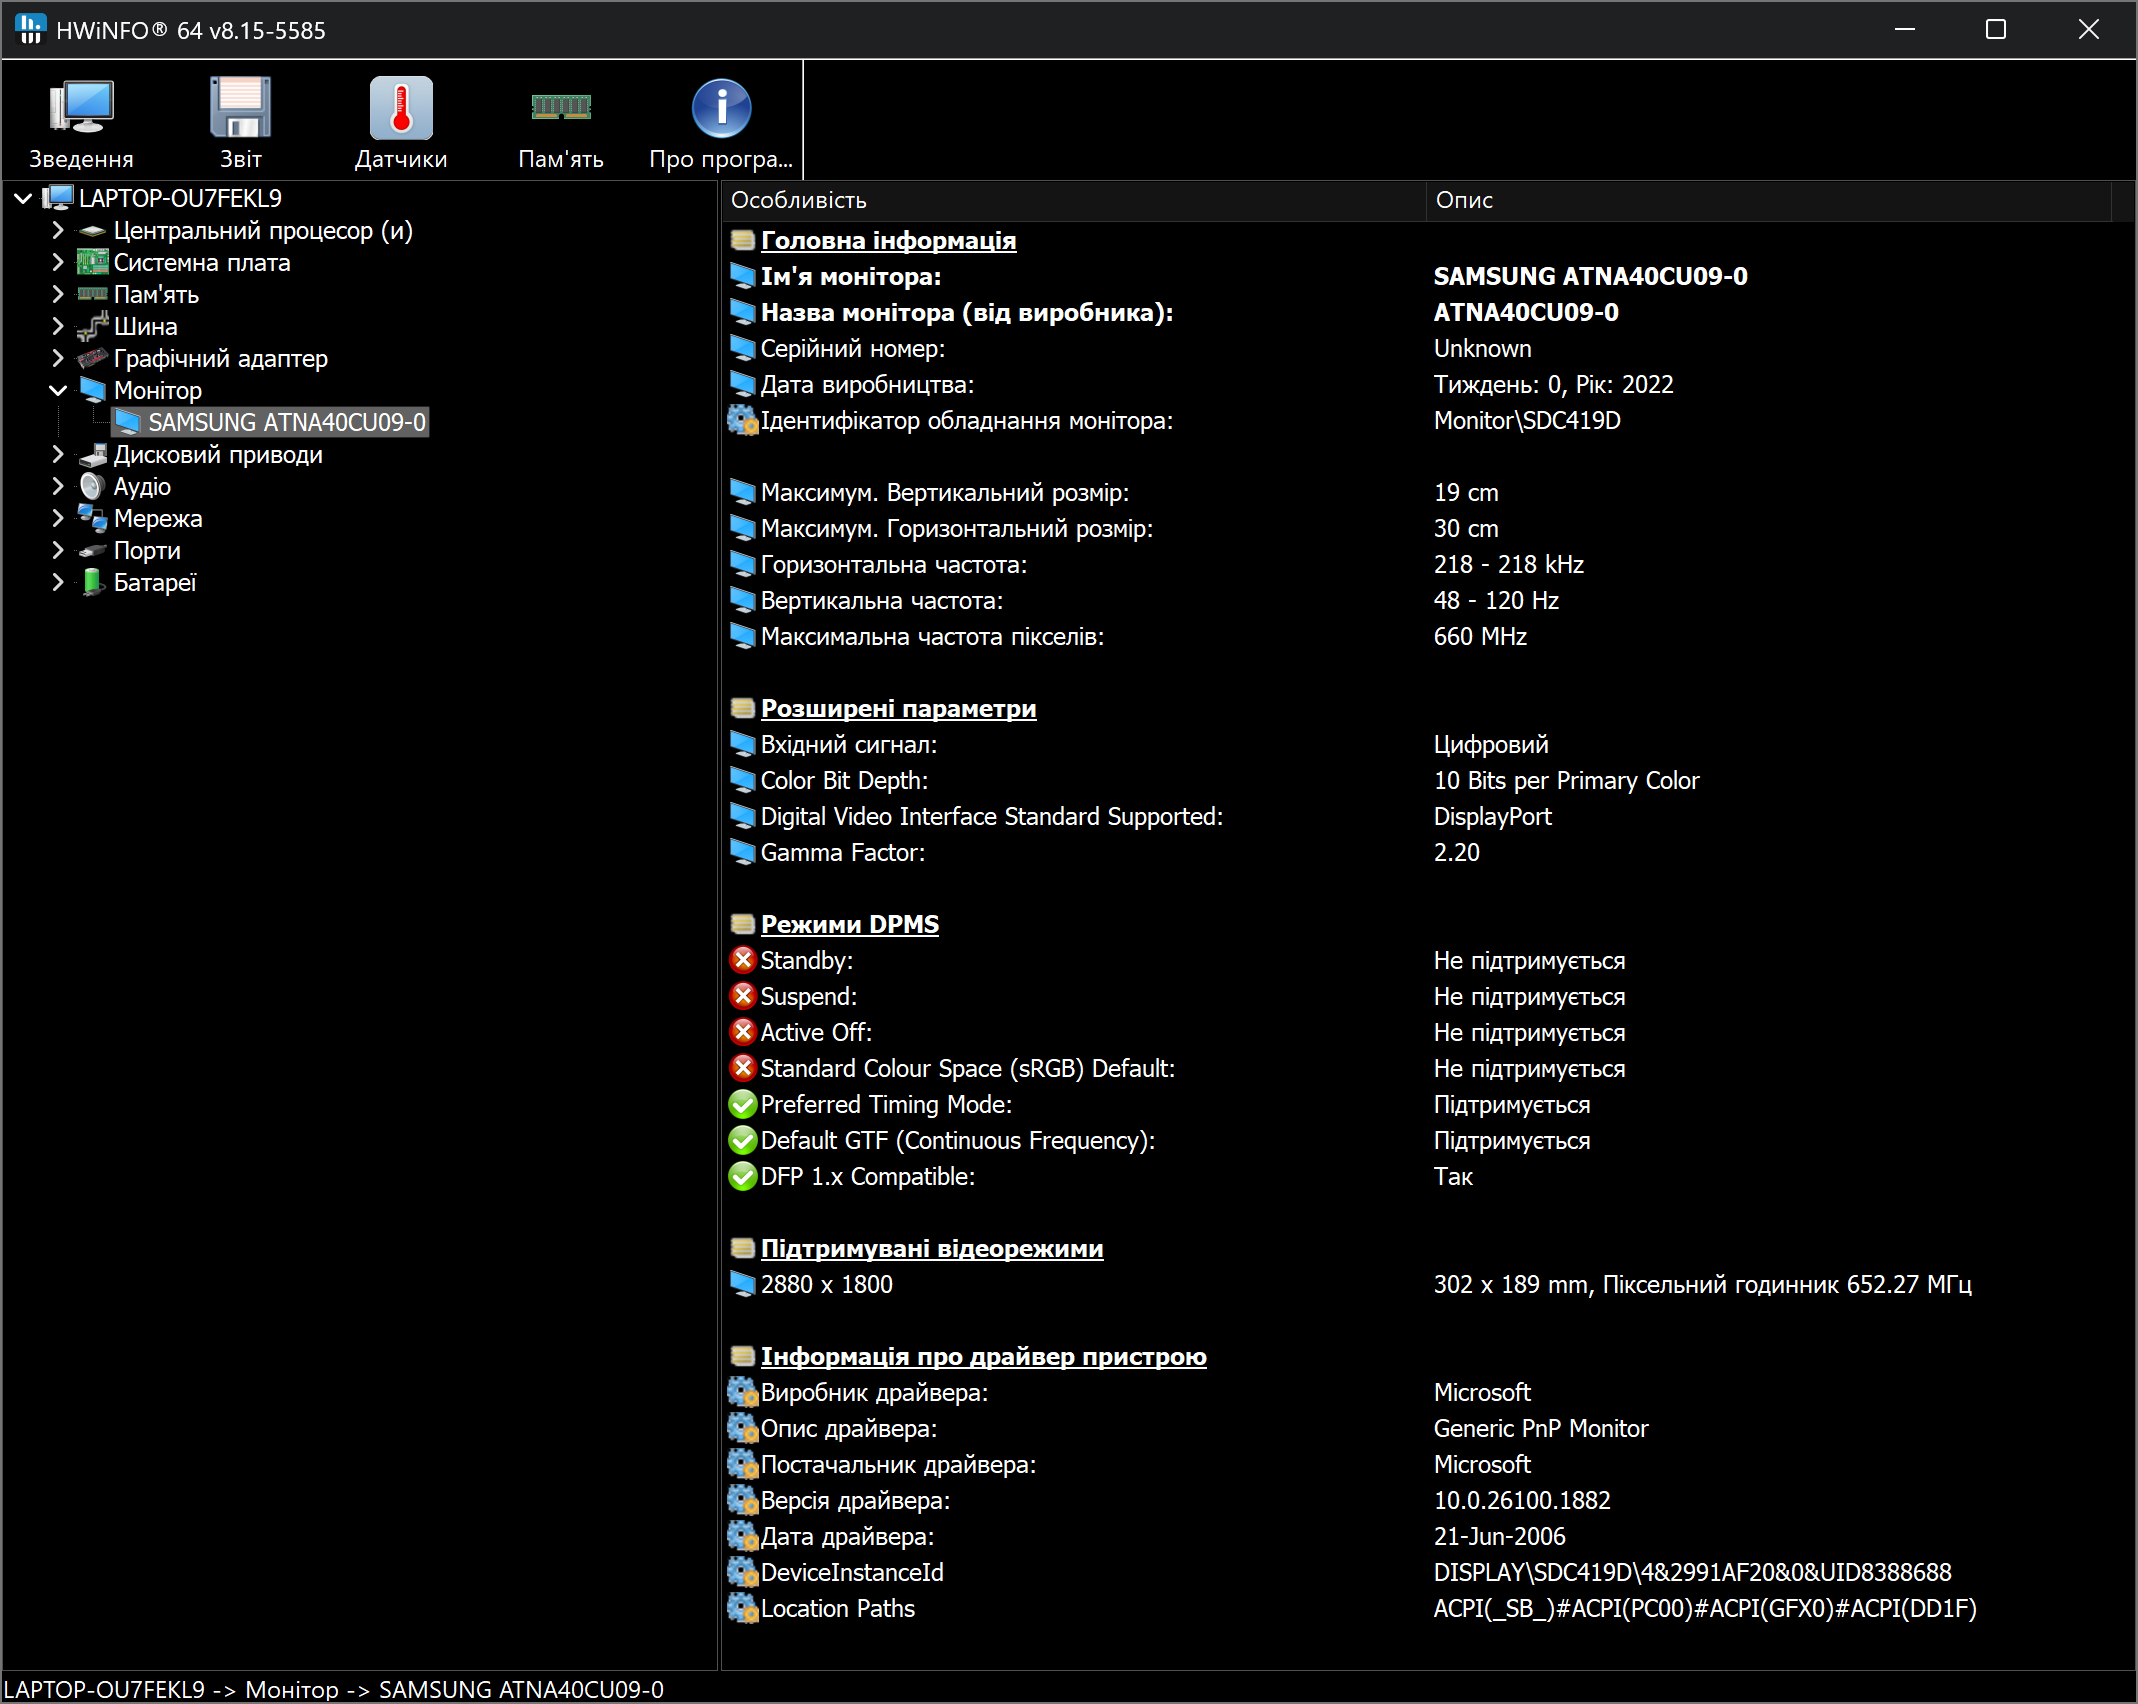The image size is (2138, 1704).
Task: Expand the Графічний адаптер node
Action: point(58,359)
